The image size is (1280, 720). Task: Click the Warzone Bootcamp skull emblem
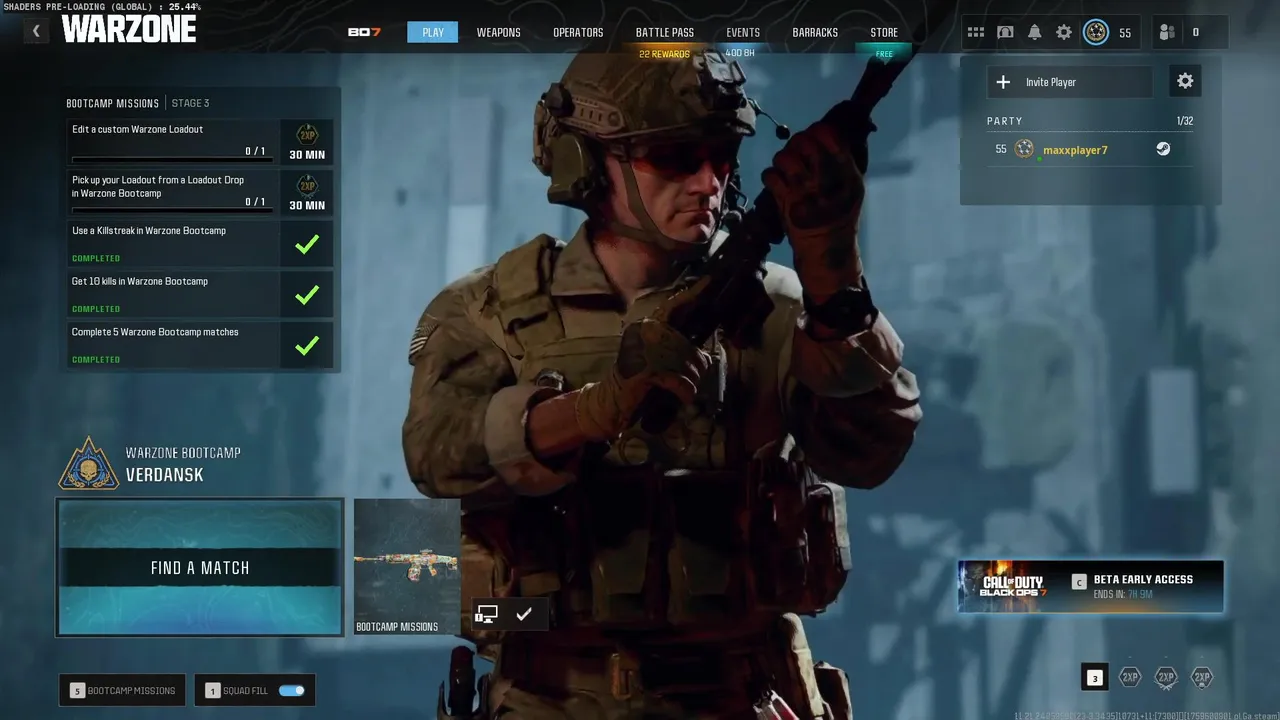pyautogui.click(x=89, y=464)
